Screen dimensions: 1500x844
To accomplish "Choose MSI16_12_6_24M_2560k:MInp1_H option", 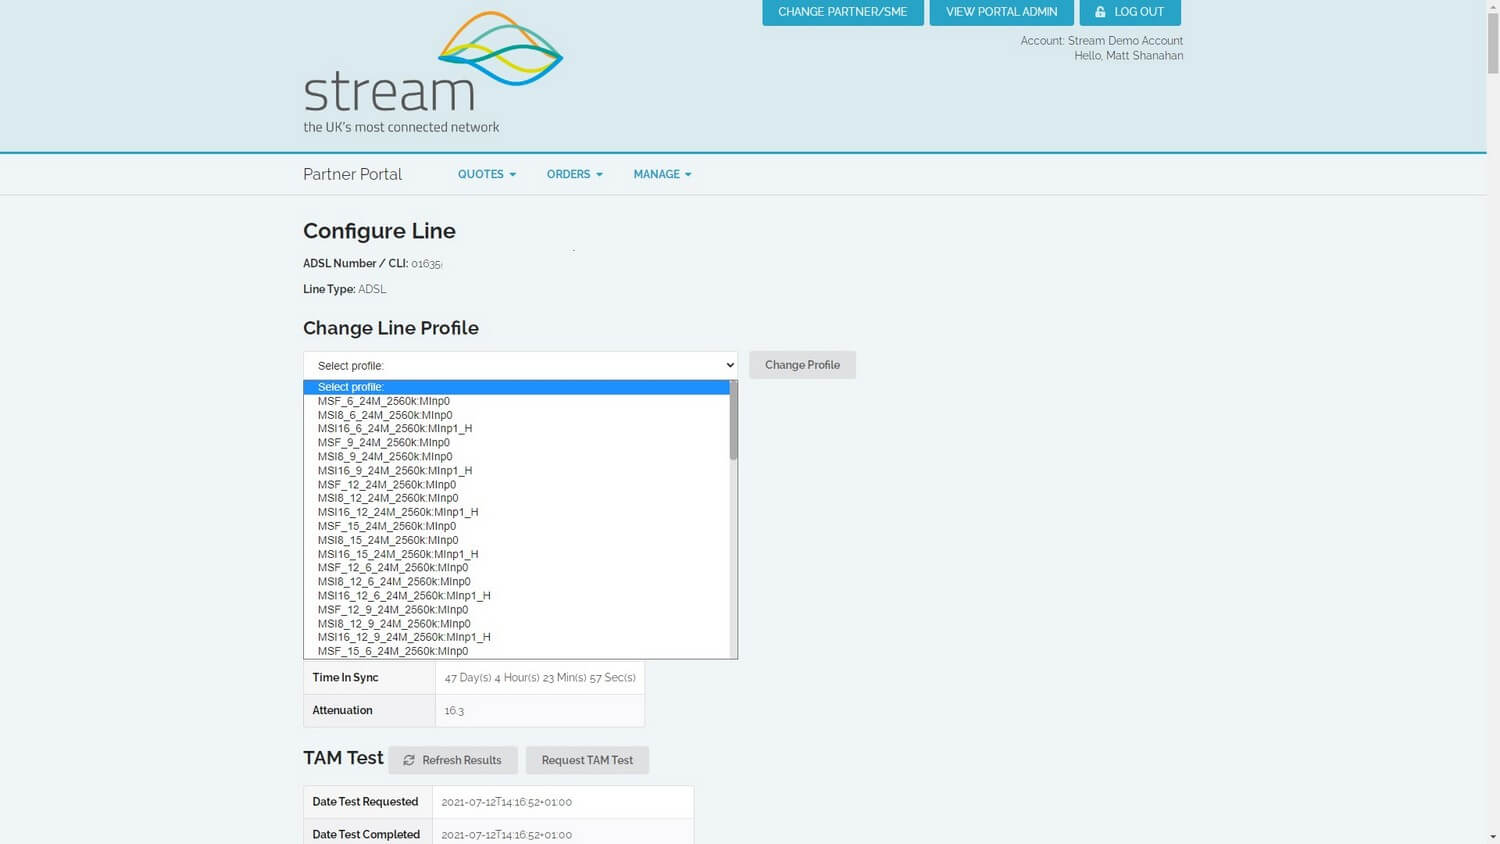I will pos(404,595).
